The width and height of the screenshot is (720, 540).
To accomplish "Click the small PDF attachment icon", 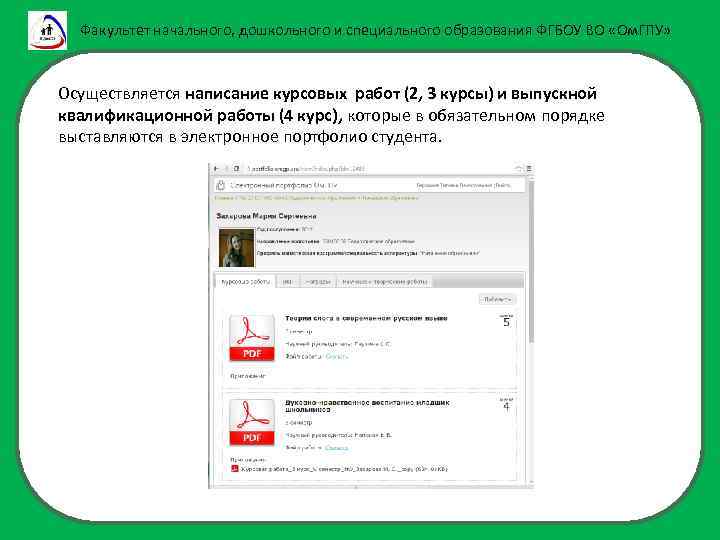I will tap(235, 469).
